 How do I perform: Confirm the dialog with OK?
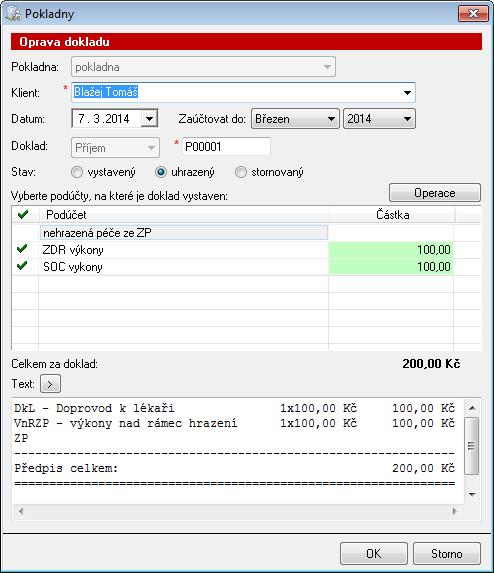coord(374,554)
